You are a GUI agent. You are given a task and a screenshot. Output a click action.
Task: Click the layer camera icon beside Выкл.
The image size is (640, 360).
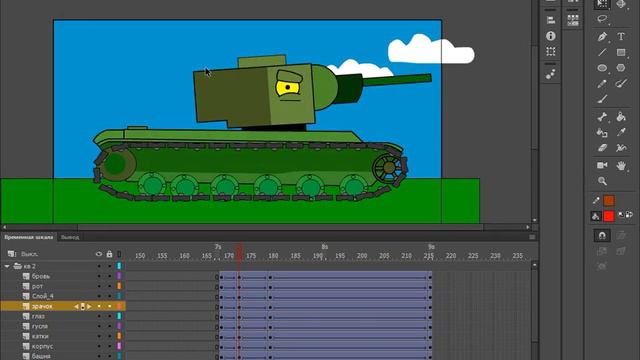pyautogui.click(x=12, y=254)
